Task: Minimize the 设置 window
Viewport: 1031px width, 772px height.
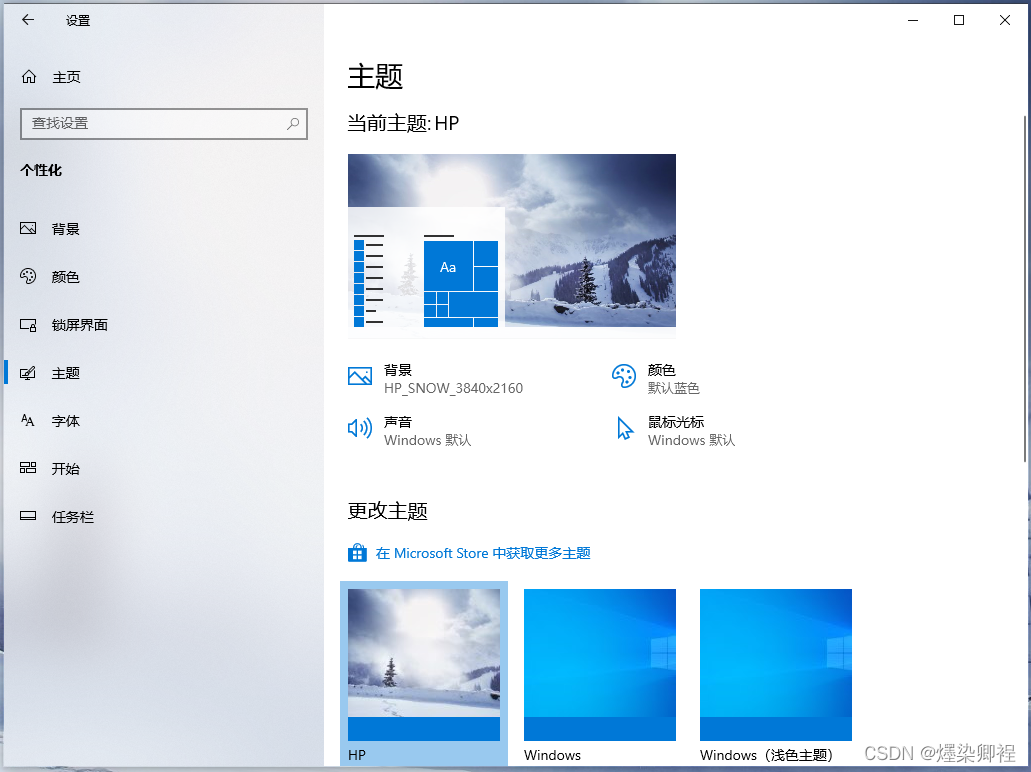Action: (913, 20)
